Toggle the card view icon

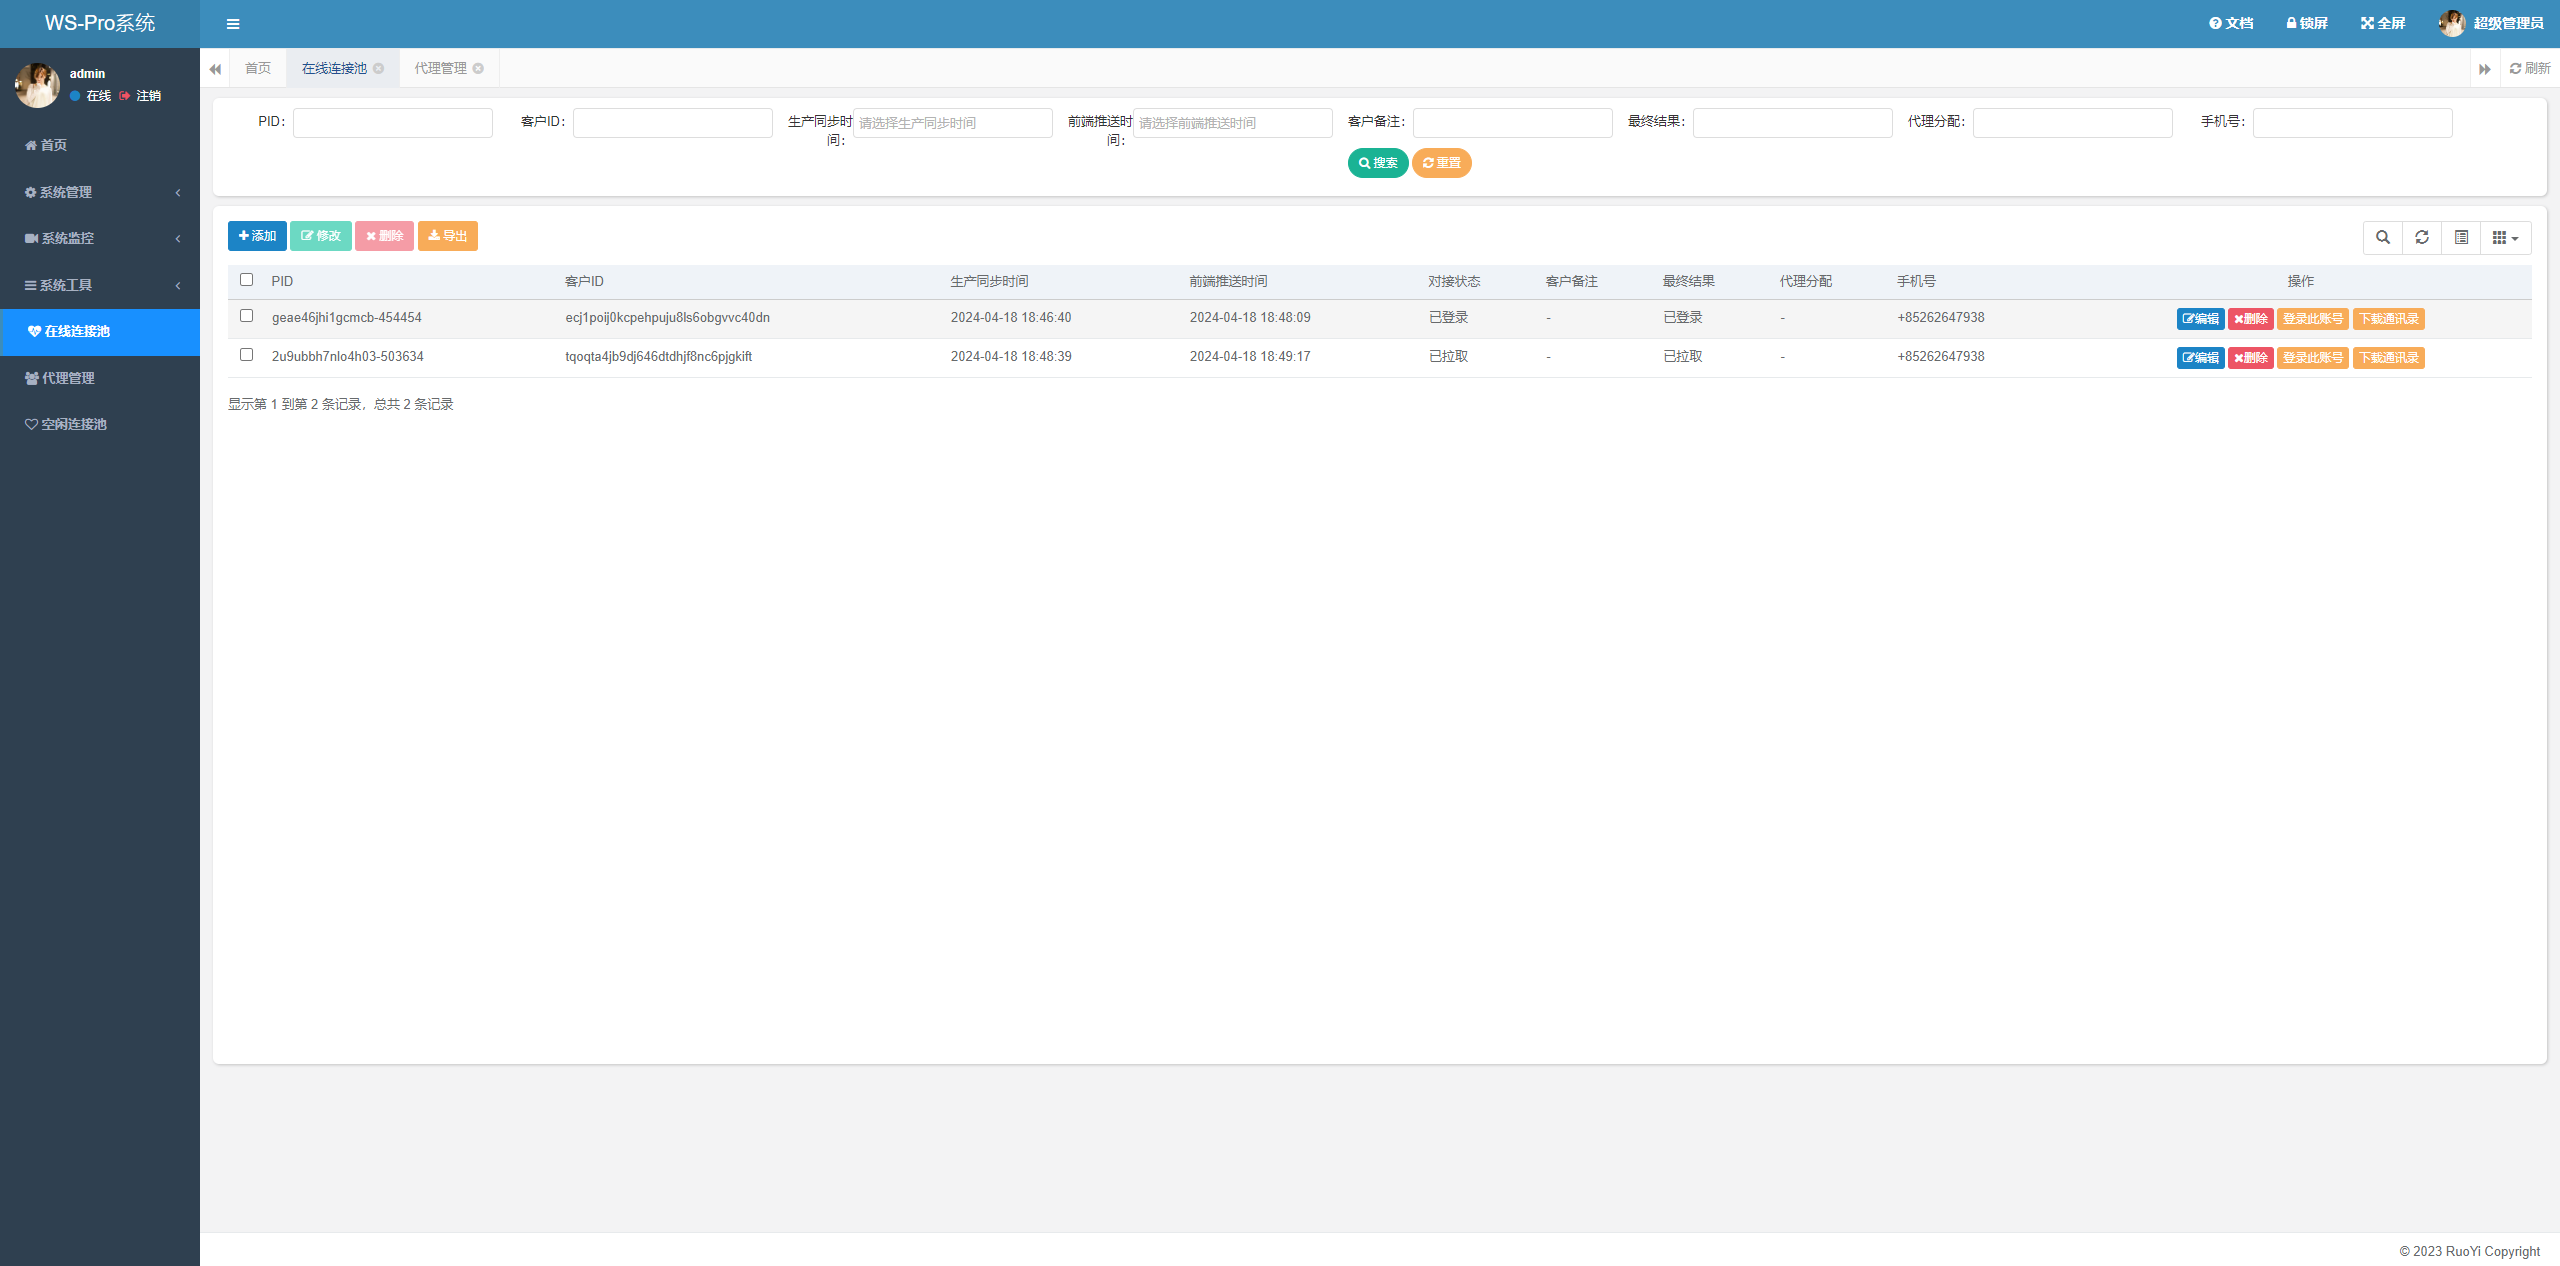(2461, 237)
